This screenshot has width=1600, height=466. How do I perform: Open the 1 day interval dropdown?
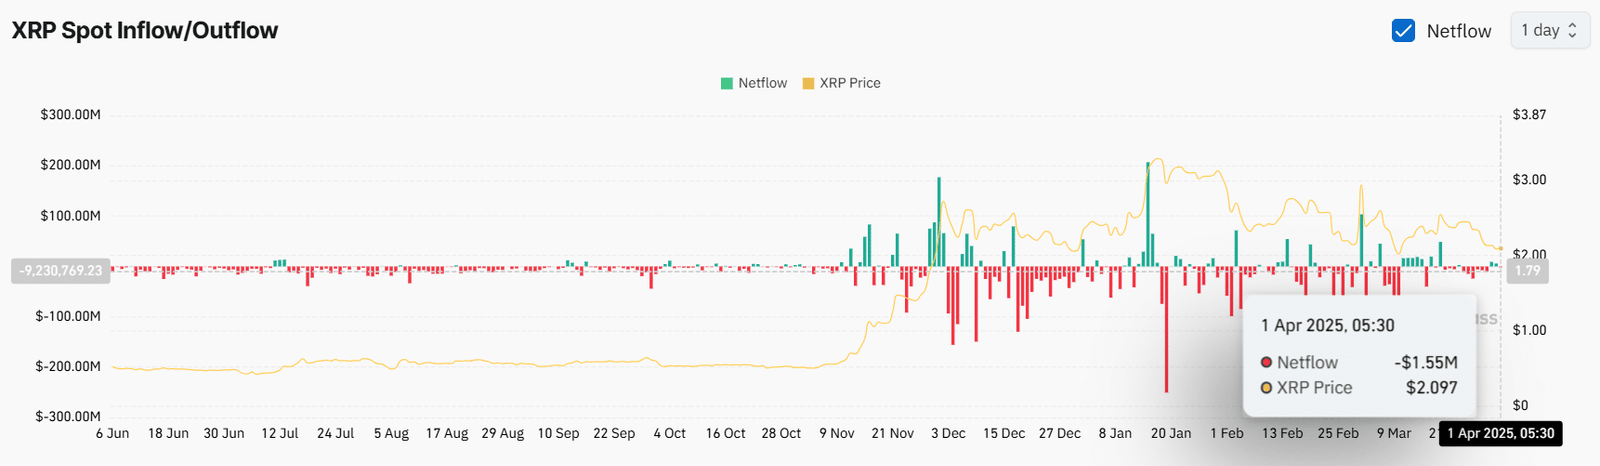pos(1548,30)
